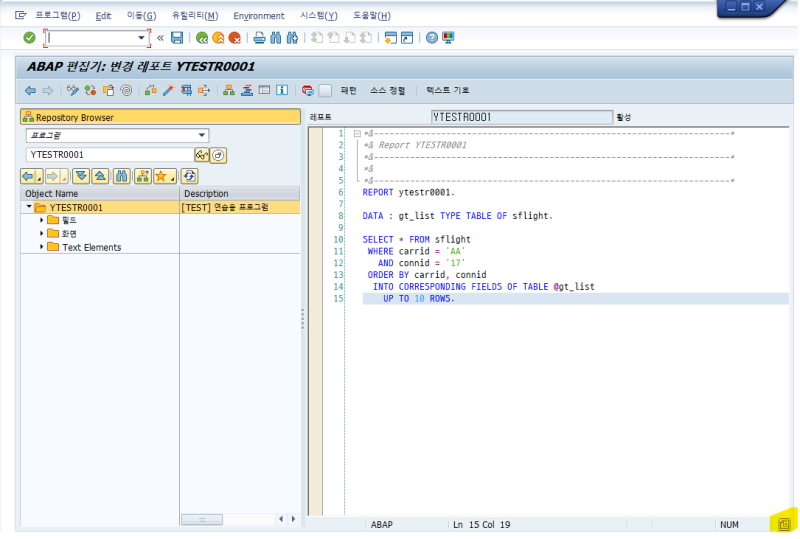Click the Find Next binoculars icon

[x=292, y=38]
